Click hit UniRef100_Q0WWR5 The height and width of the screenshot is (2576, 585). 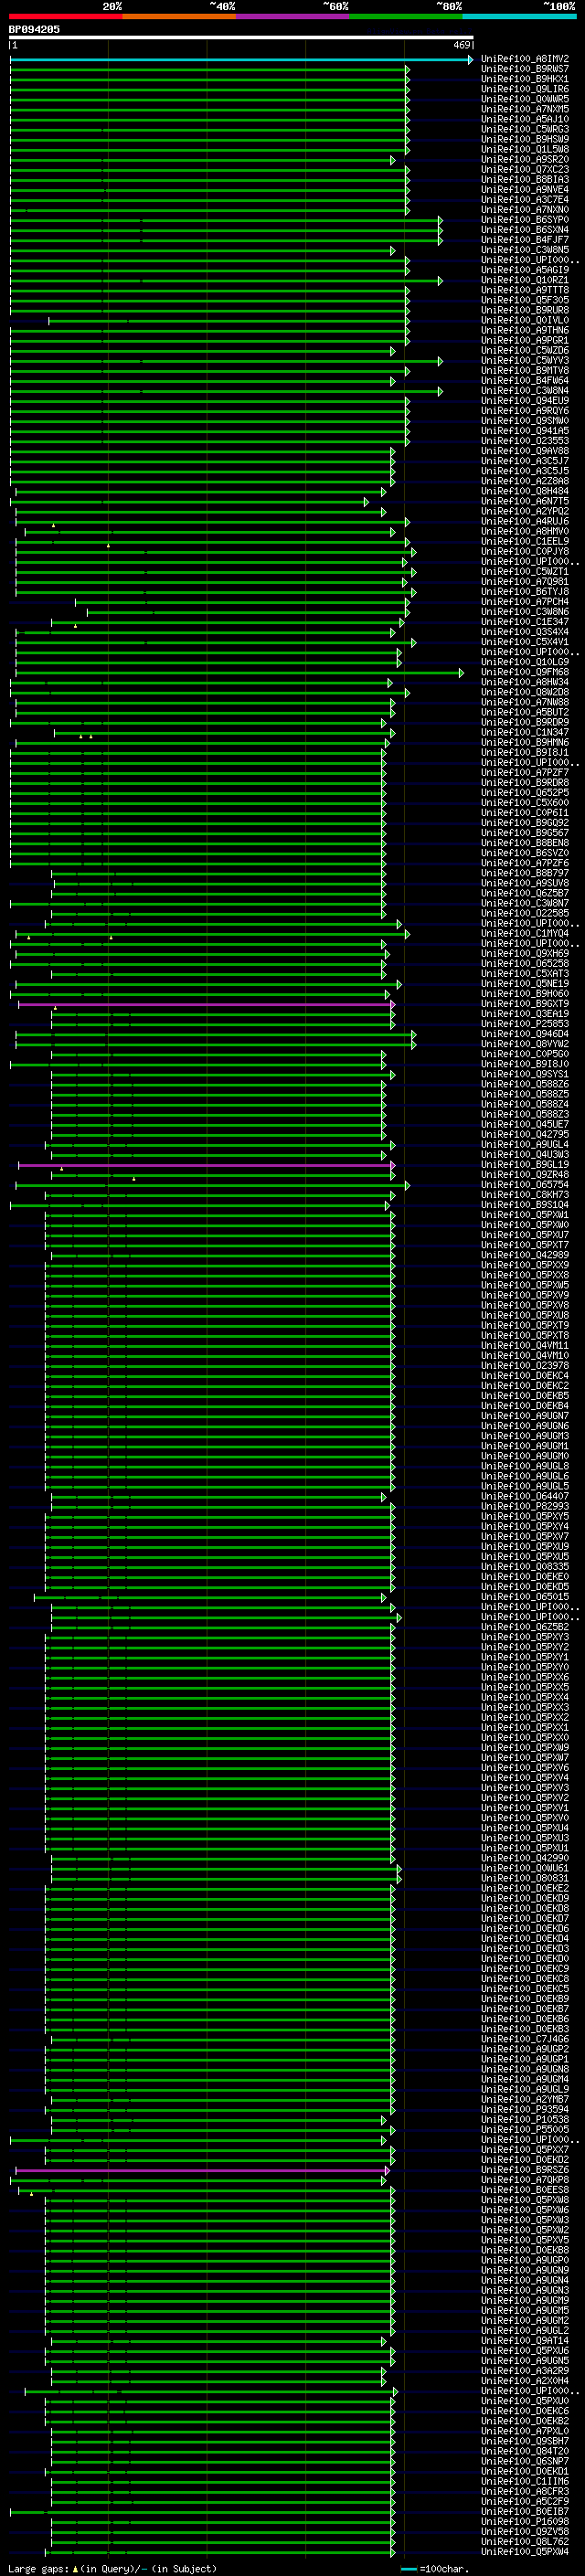[525, 99]
